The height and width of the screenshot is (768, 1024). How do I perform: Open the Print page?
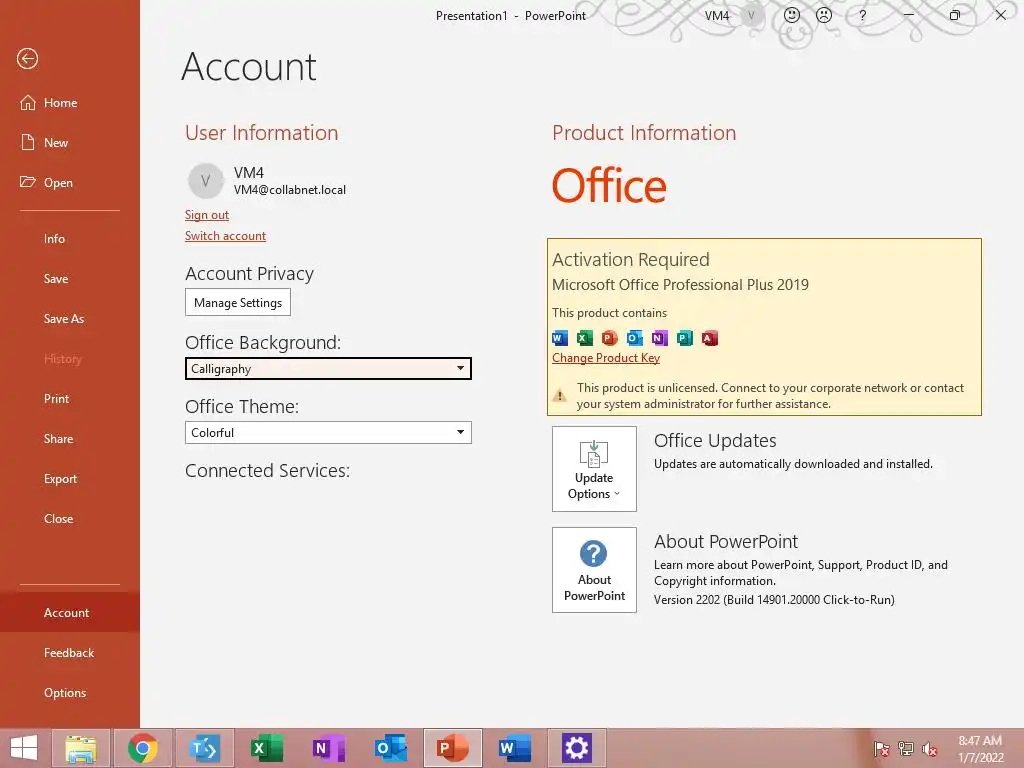coord(56,399)
